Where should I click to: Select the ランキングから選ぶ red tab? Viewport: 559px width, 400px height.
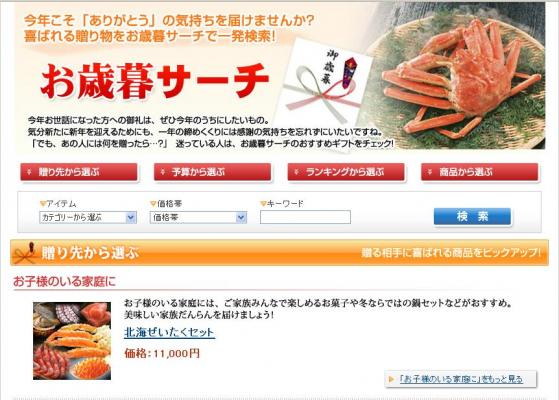click(346, 172)
